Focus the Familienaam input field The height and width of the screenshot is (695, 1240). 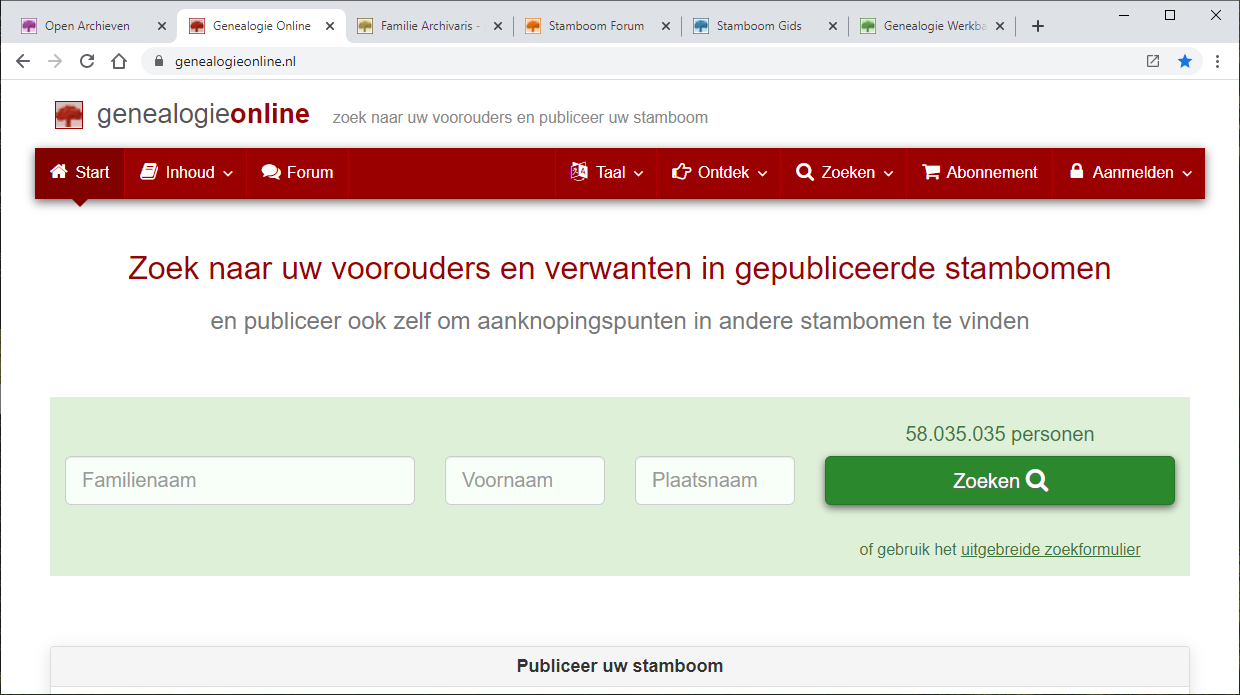click(x=240, y=480)
